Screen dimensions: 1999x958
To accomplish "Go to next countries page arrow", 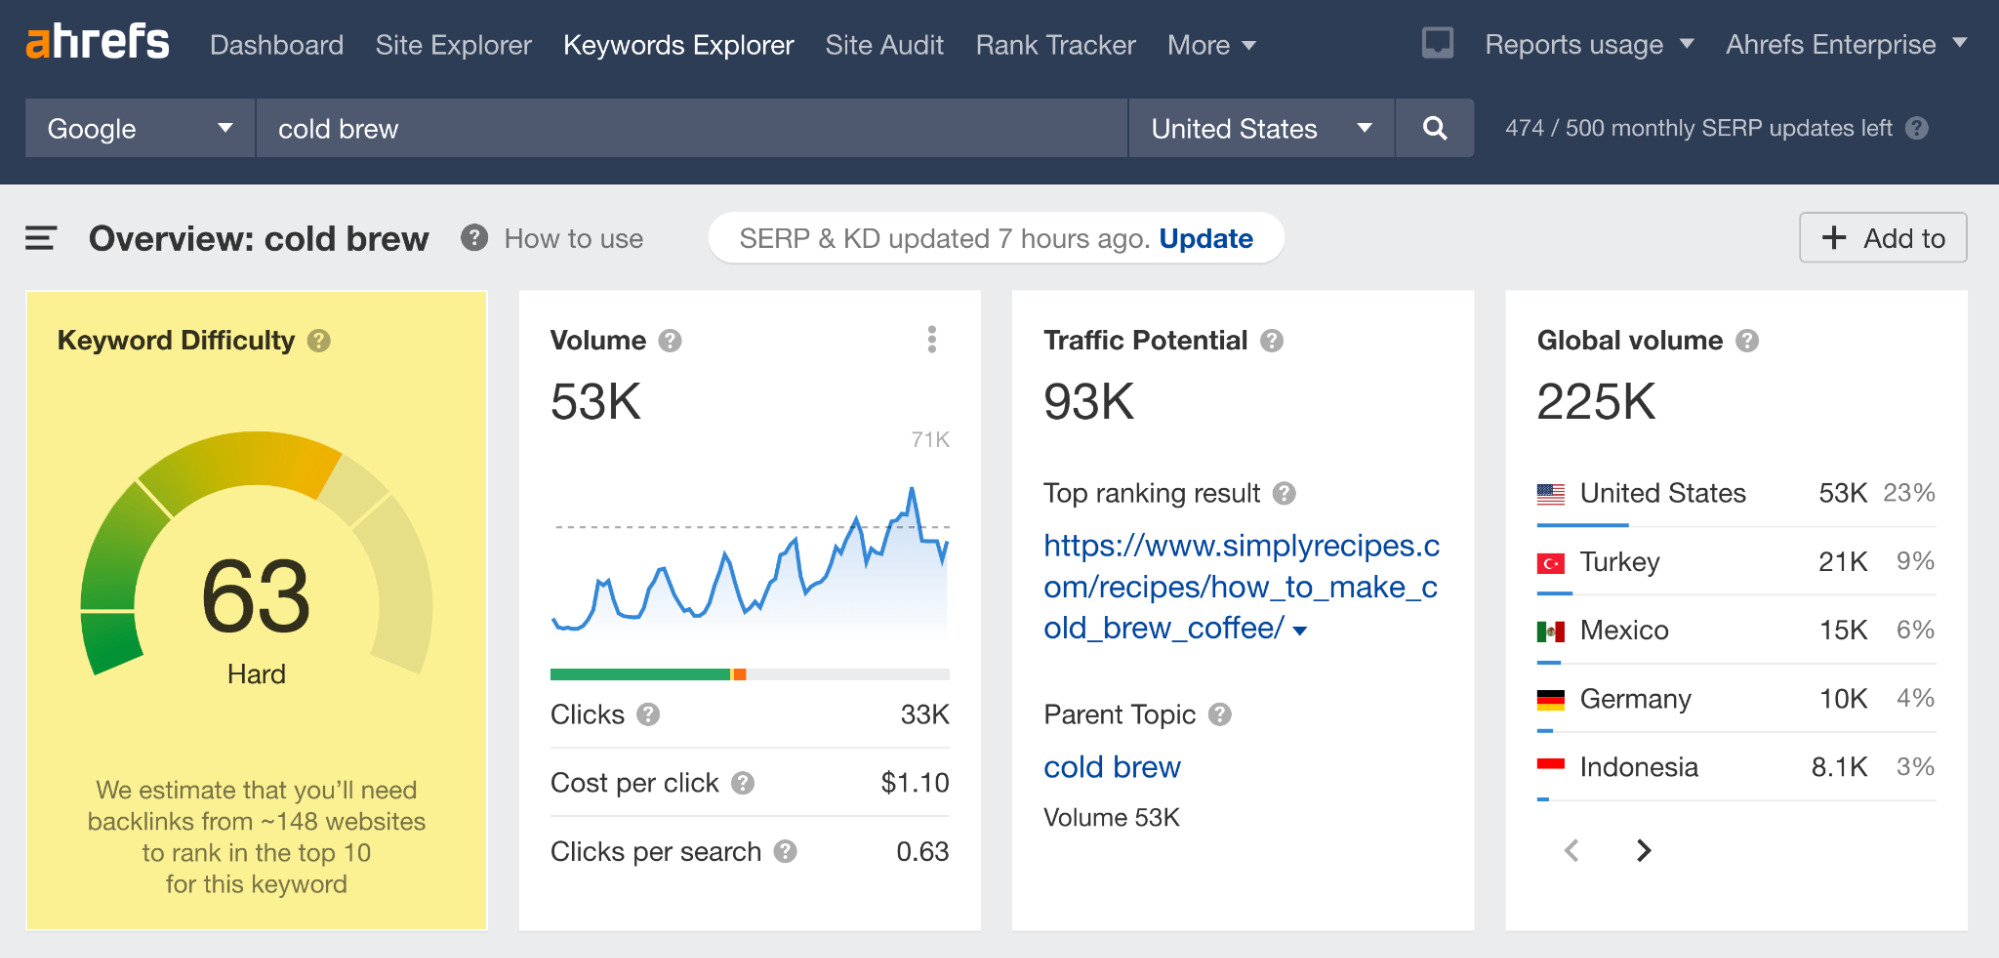I will (x=1643, y=850).
